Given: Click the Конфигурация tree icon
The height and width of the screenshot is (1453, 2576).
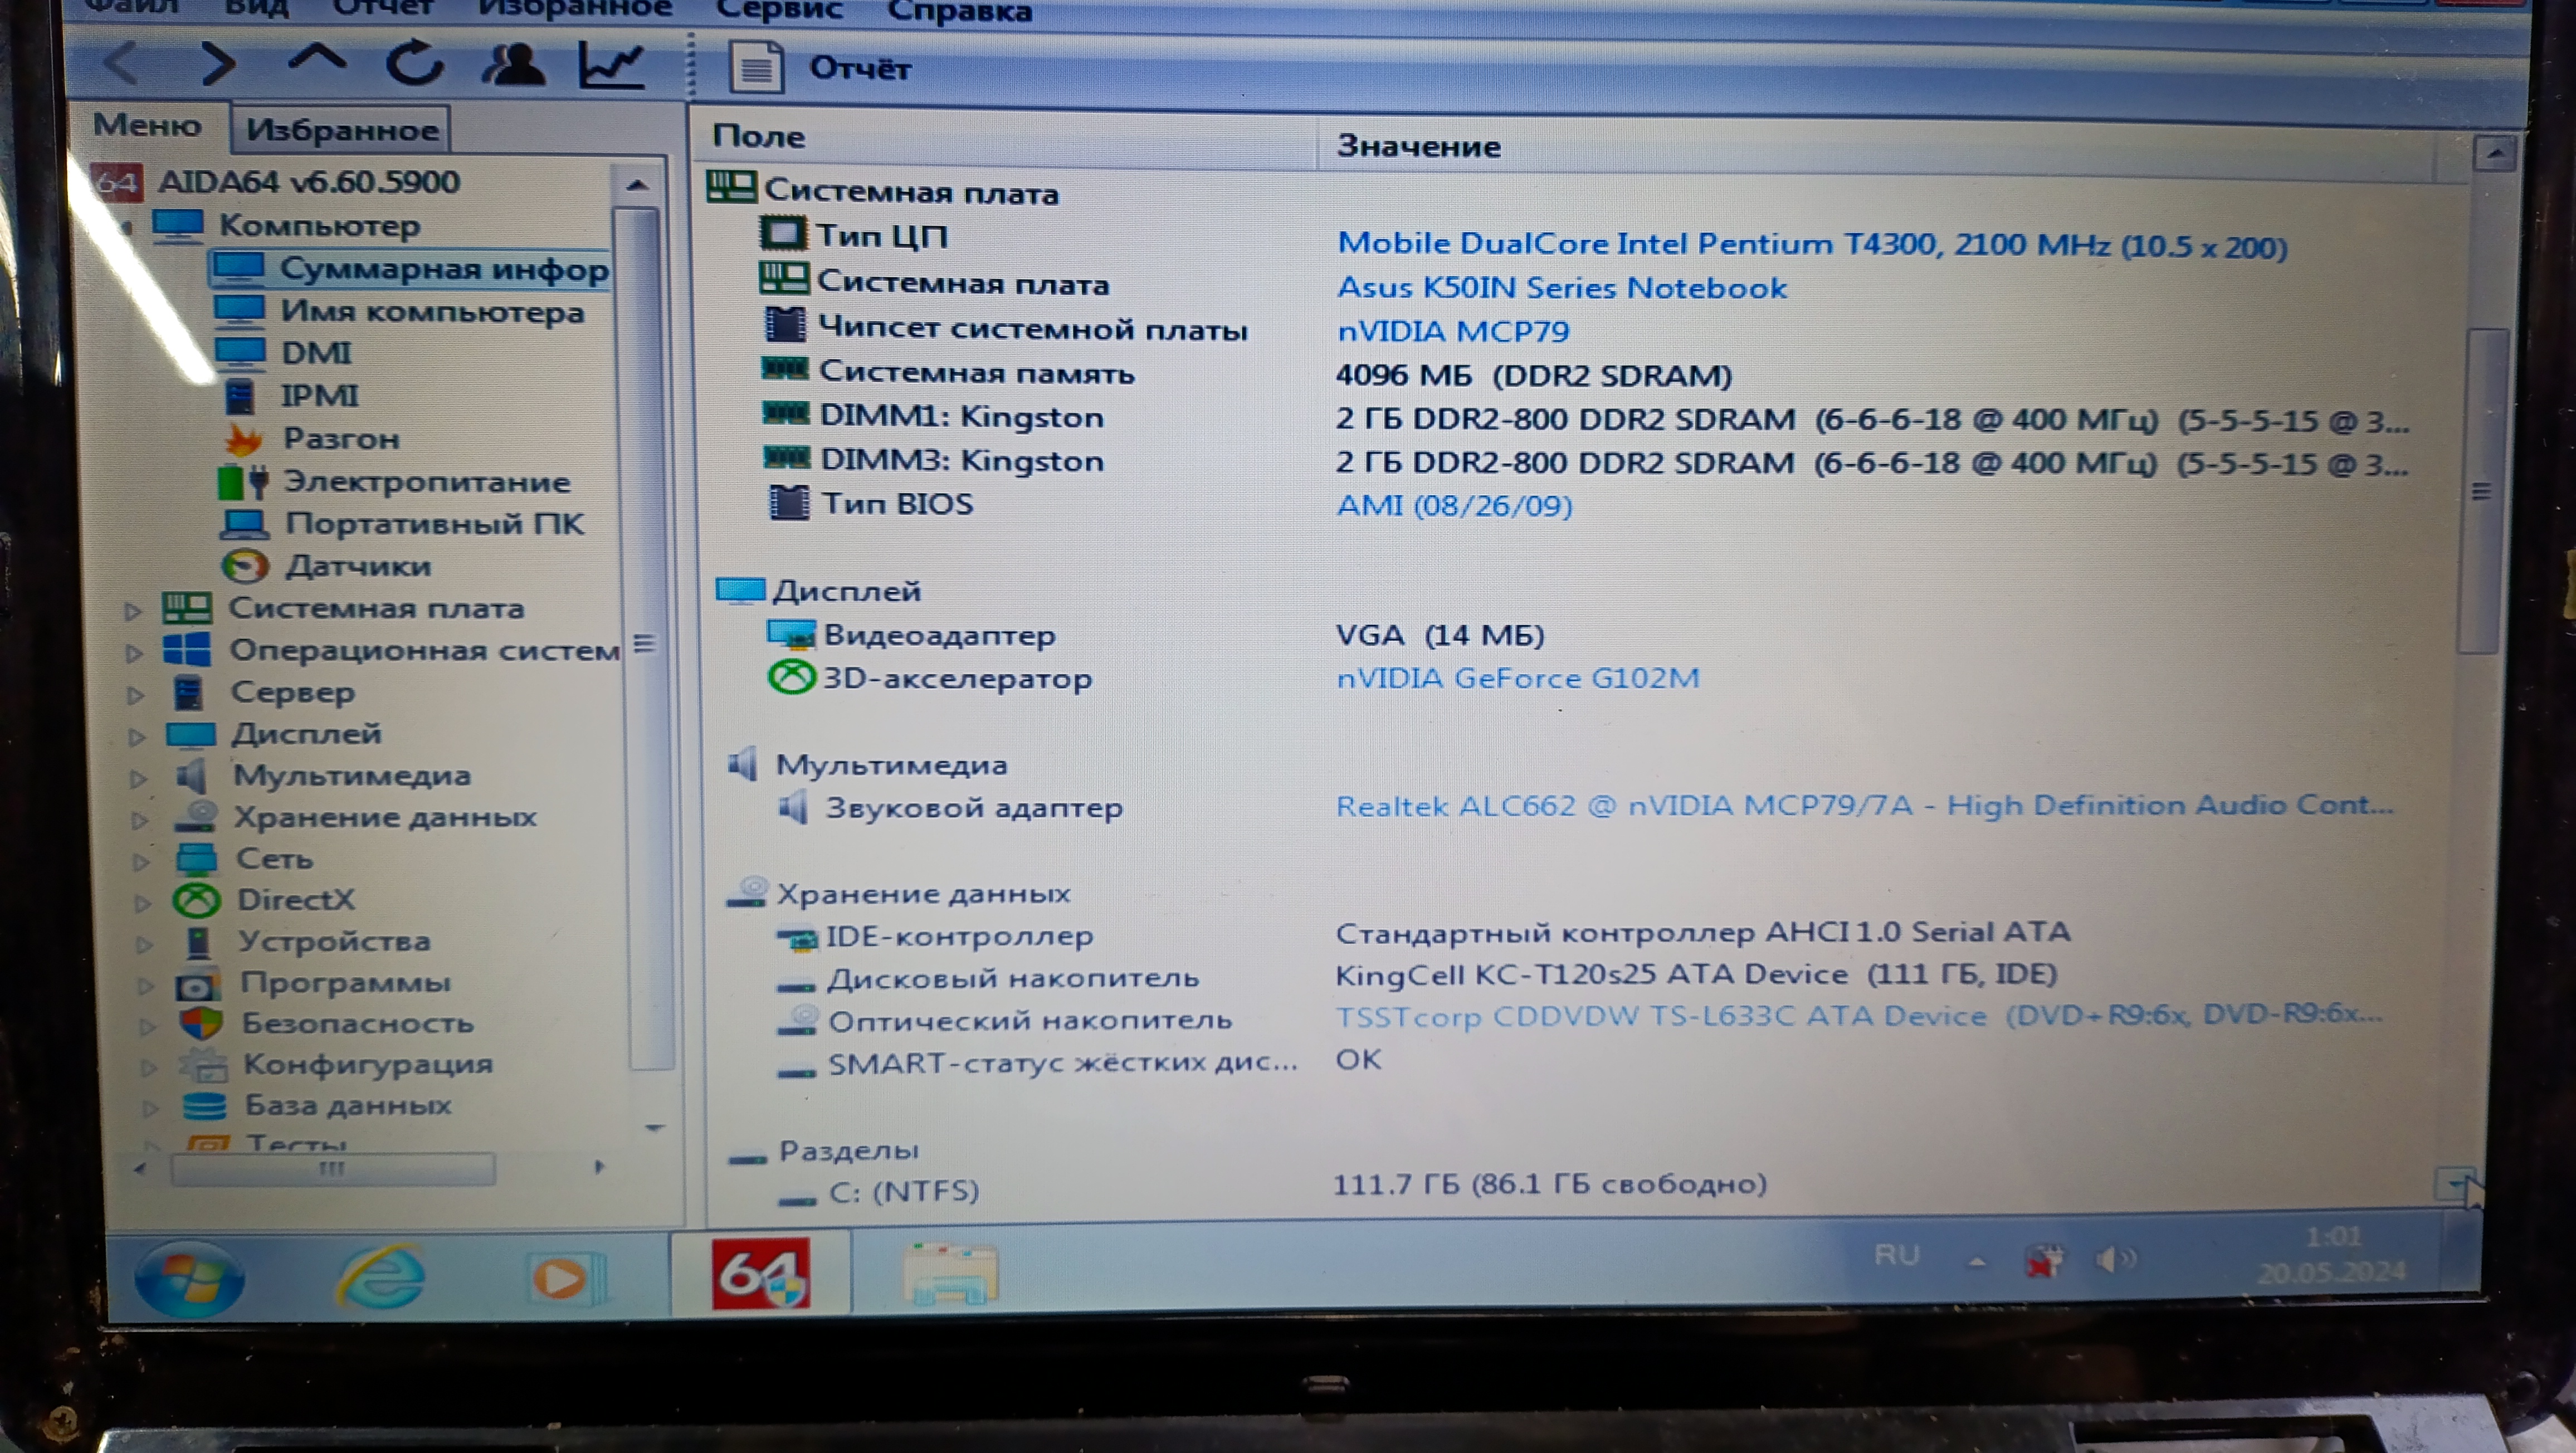Looking at the screenshot, I should [203, 1065].
